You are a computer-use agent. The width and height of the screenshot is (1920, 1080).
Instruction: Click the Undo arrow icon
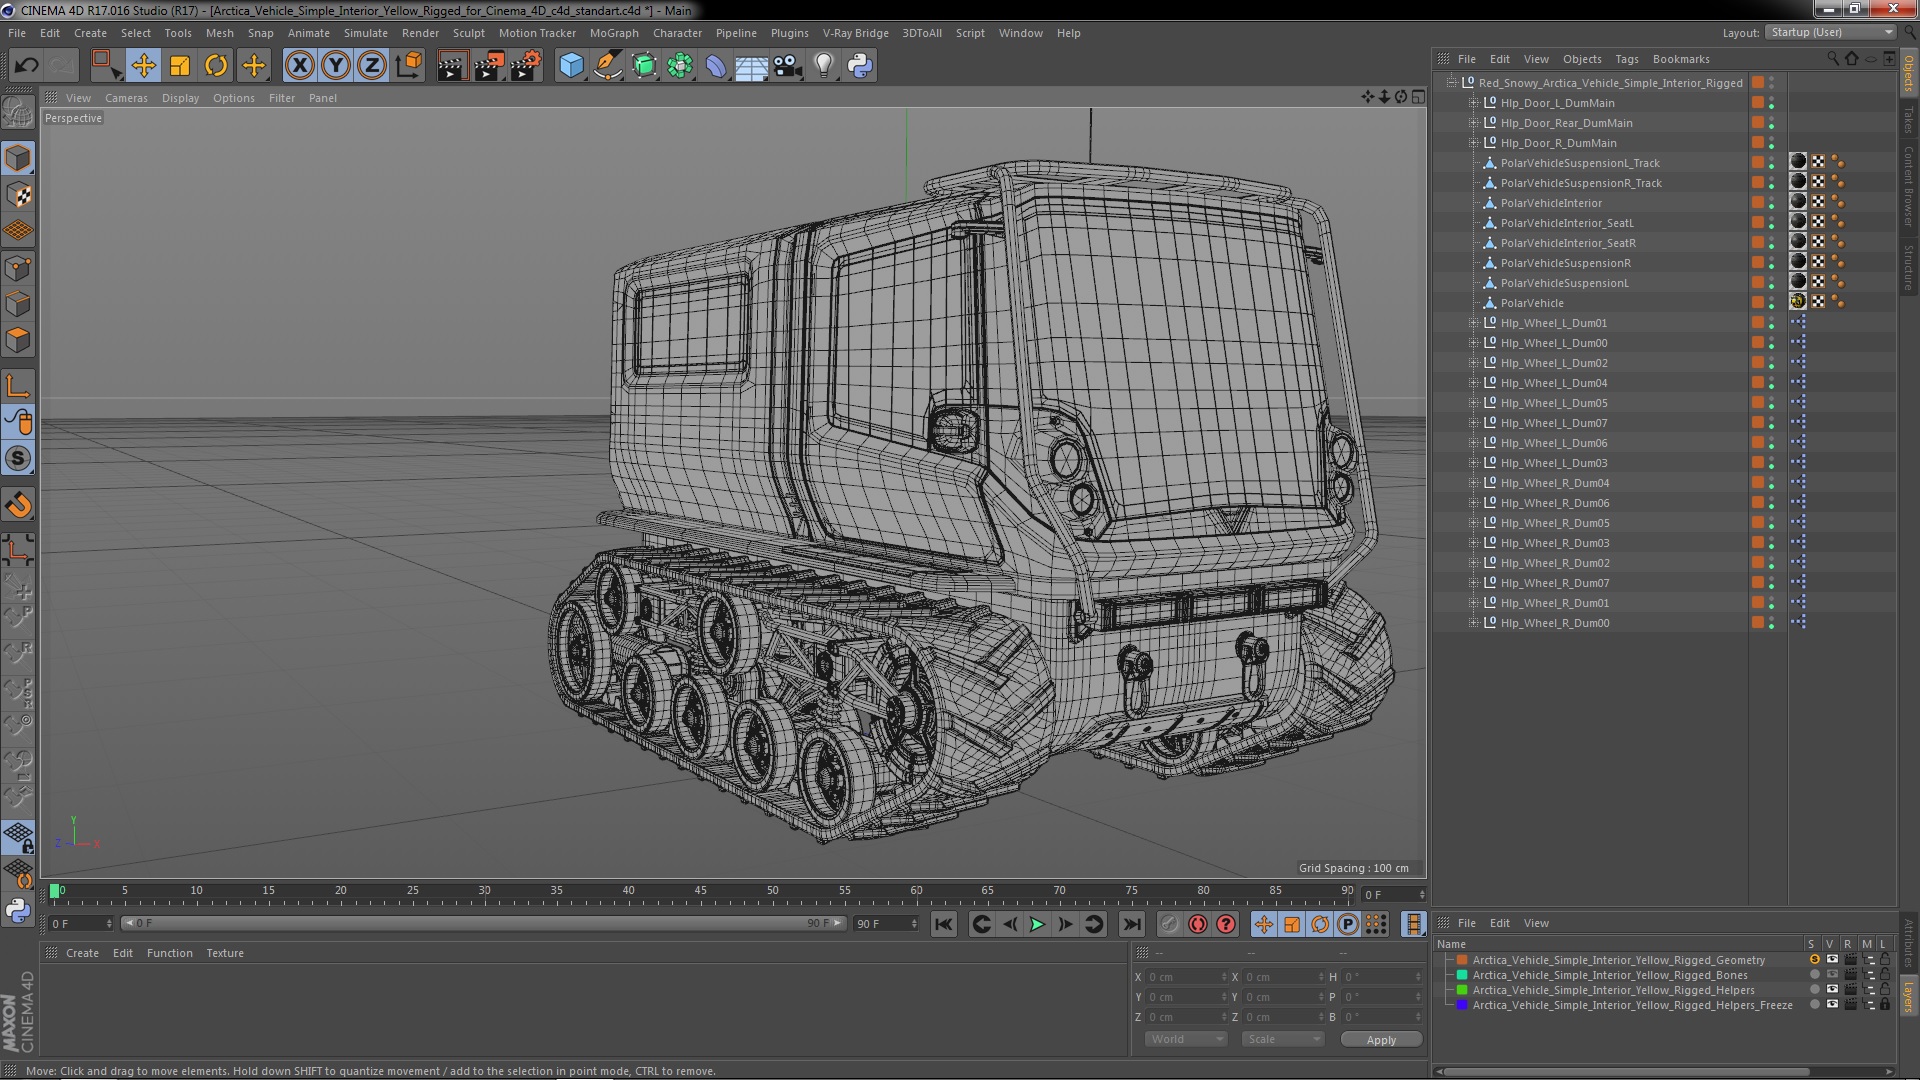pyautogui.click(x=26, y=66)
